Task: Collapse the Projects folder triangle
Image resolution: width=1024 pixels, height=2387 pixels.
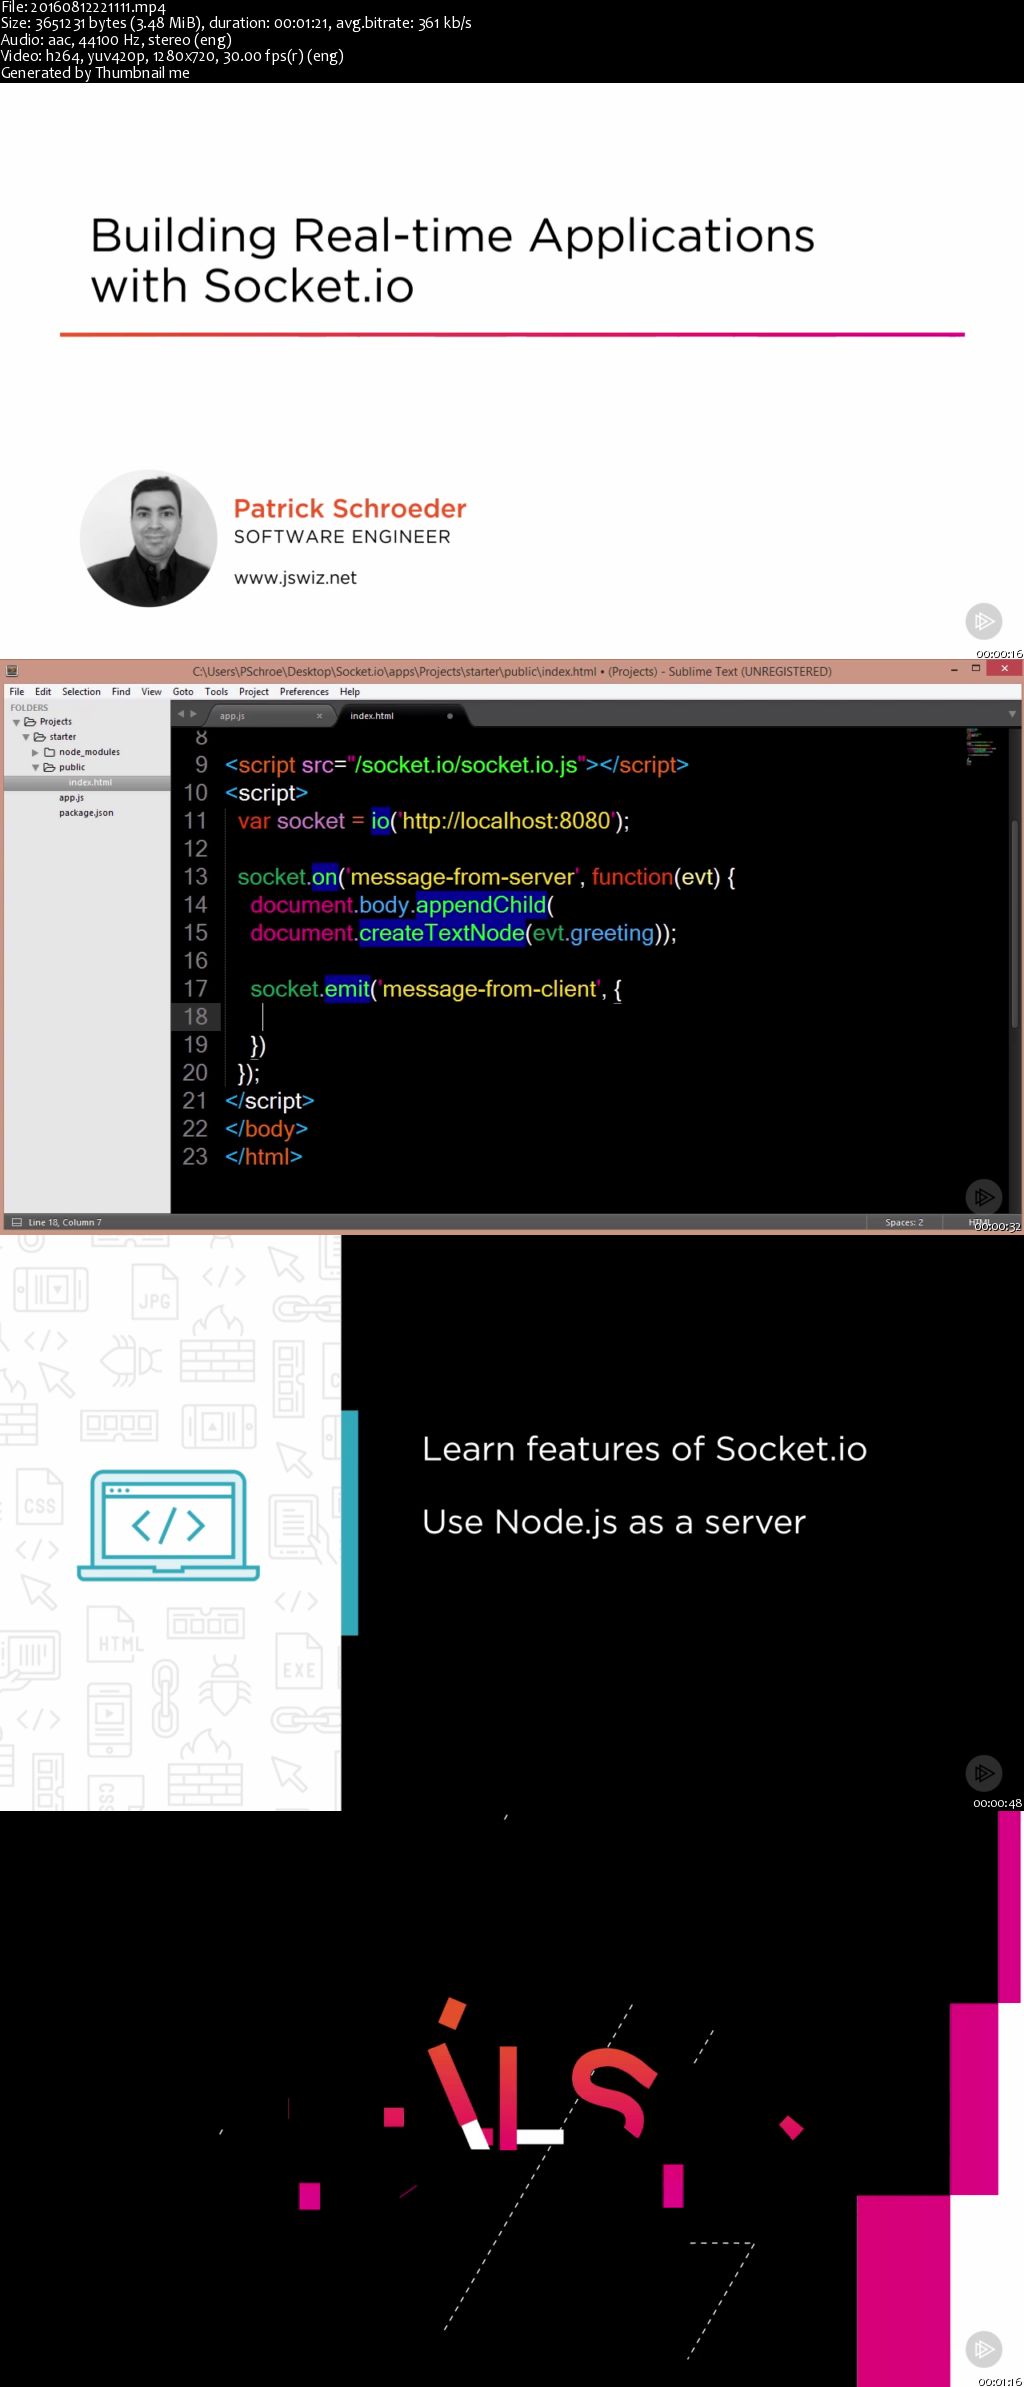Action: 16,722
